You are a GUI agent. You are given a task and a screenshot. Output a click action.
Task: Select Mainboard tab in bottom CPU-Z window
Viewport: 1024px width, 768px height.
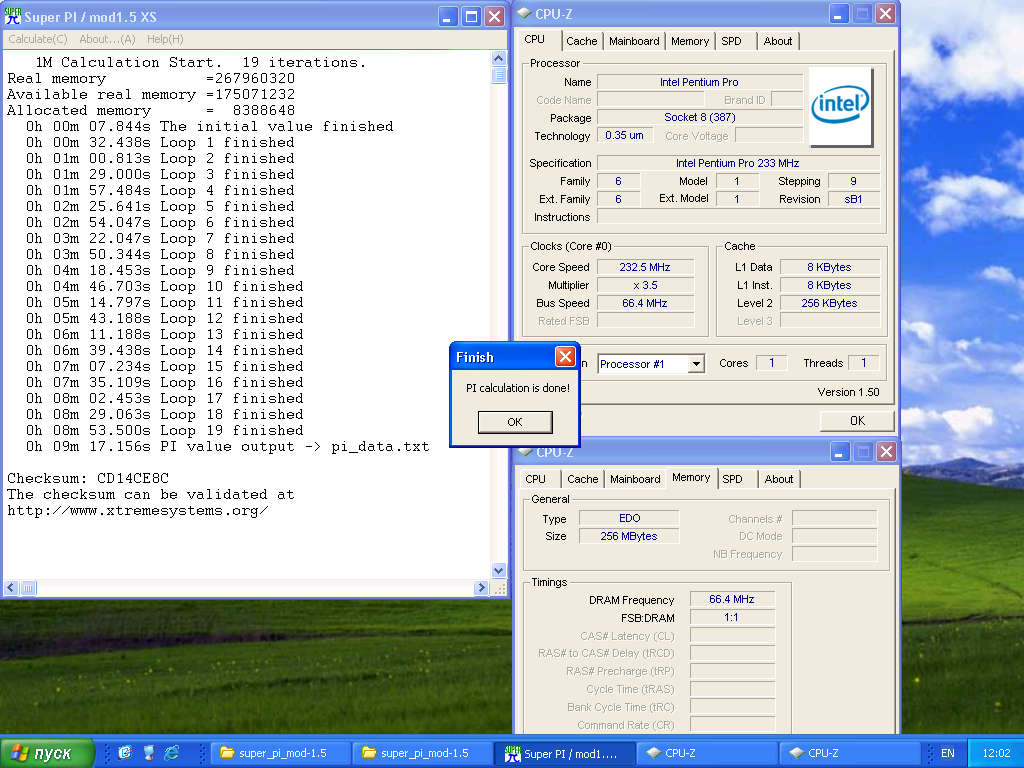635,479
